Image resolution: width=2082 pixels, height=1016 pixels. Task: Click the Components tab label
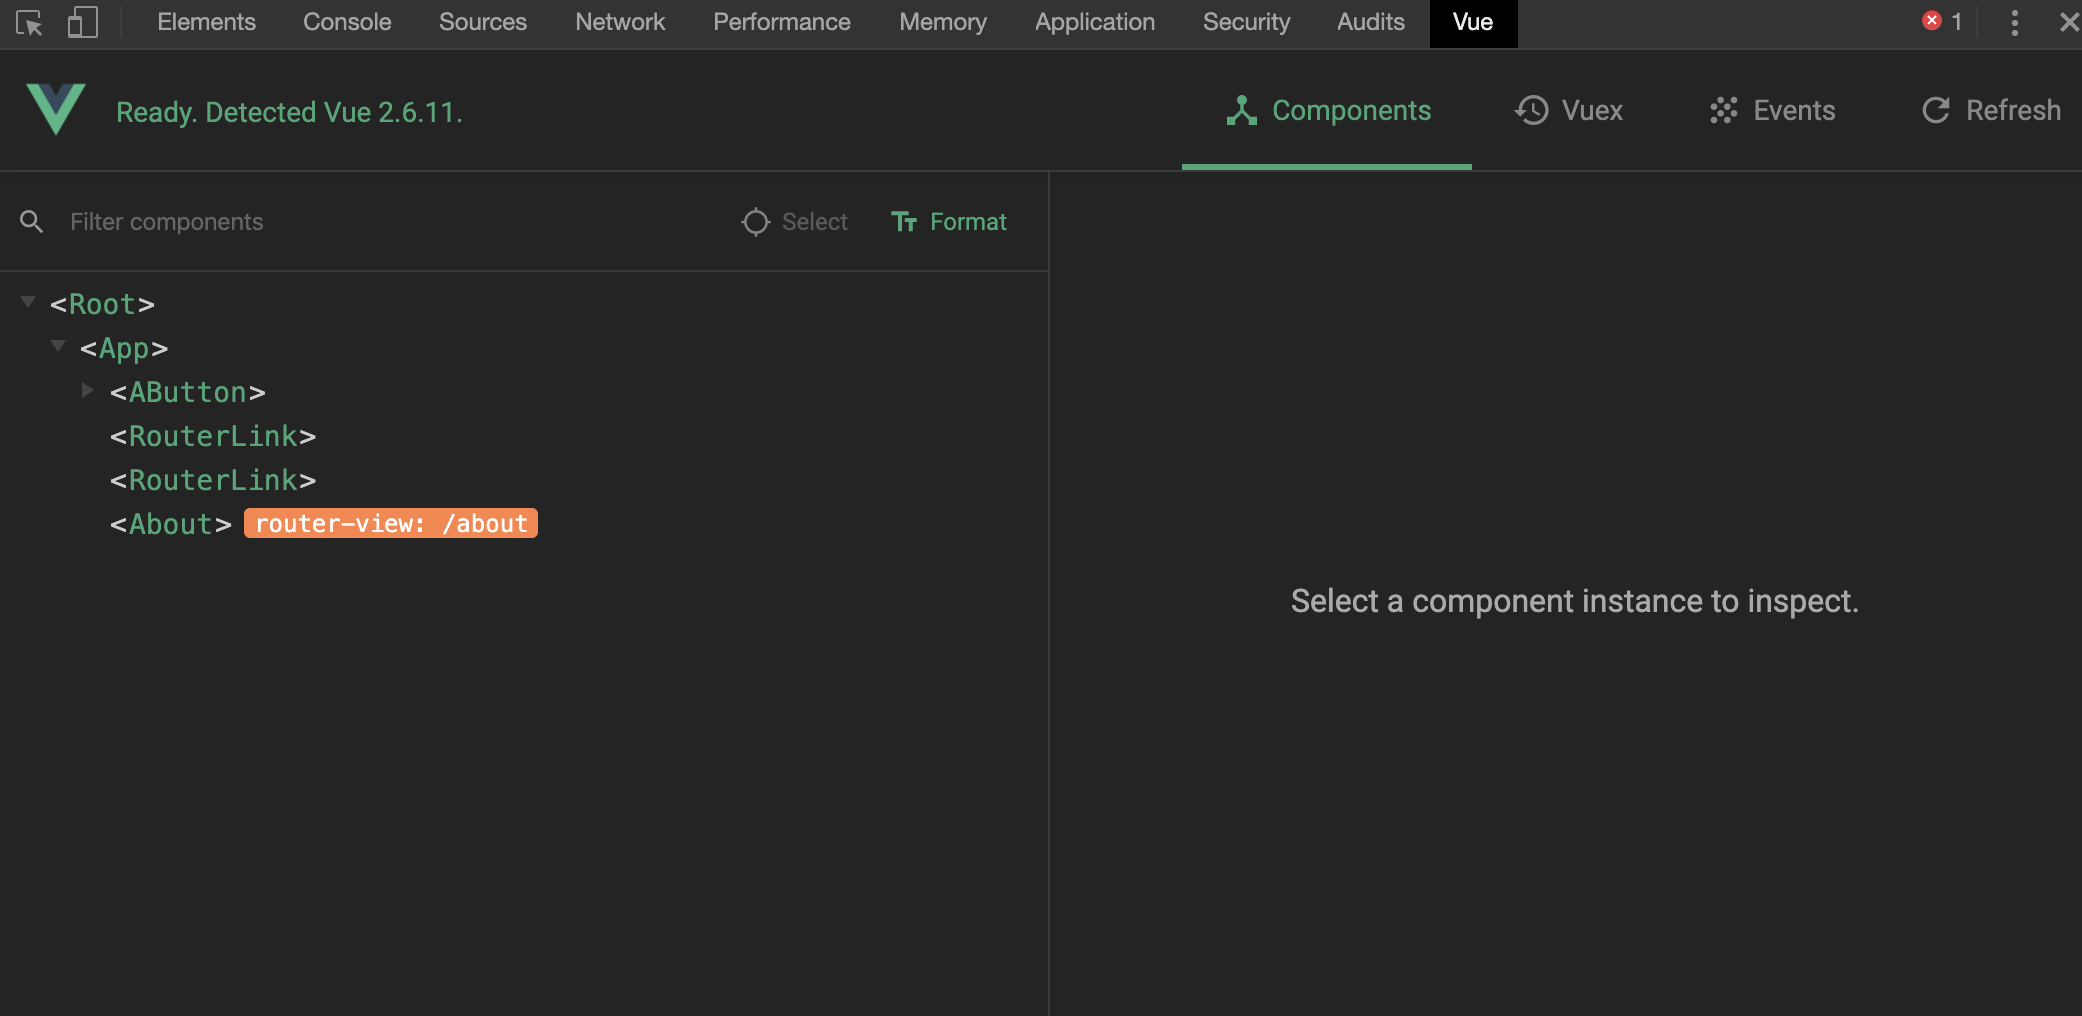pyautogui.click(x=1351, y=110)
